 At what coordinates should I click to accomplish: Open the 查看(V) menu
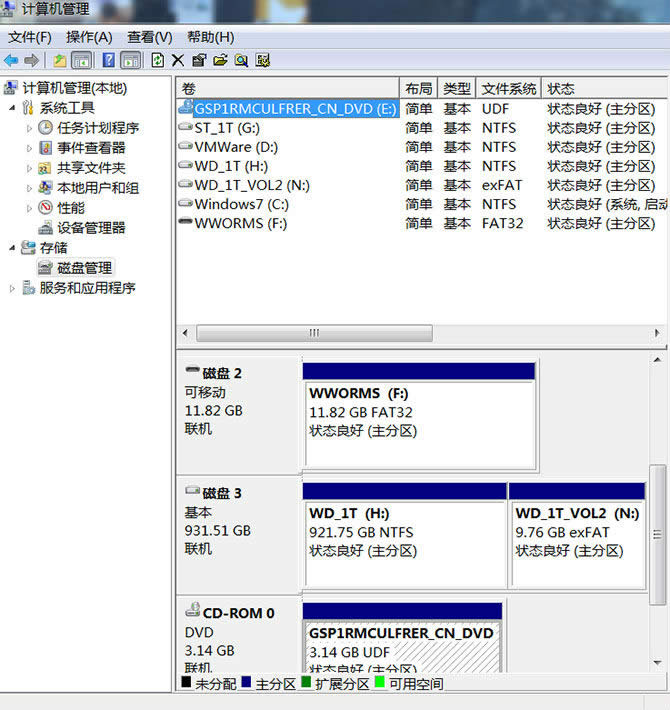(x=149, y=37)
